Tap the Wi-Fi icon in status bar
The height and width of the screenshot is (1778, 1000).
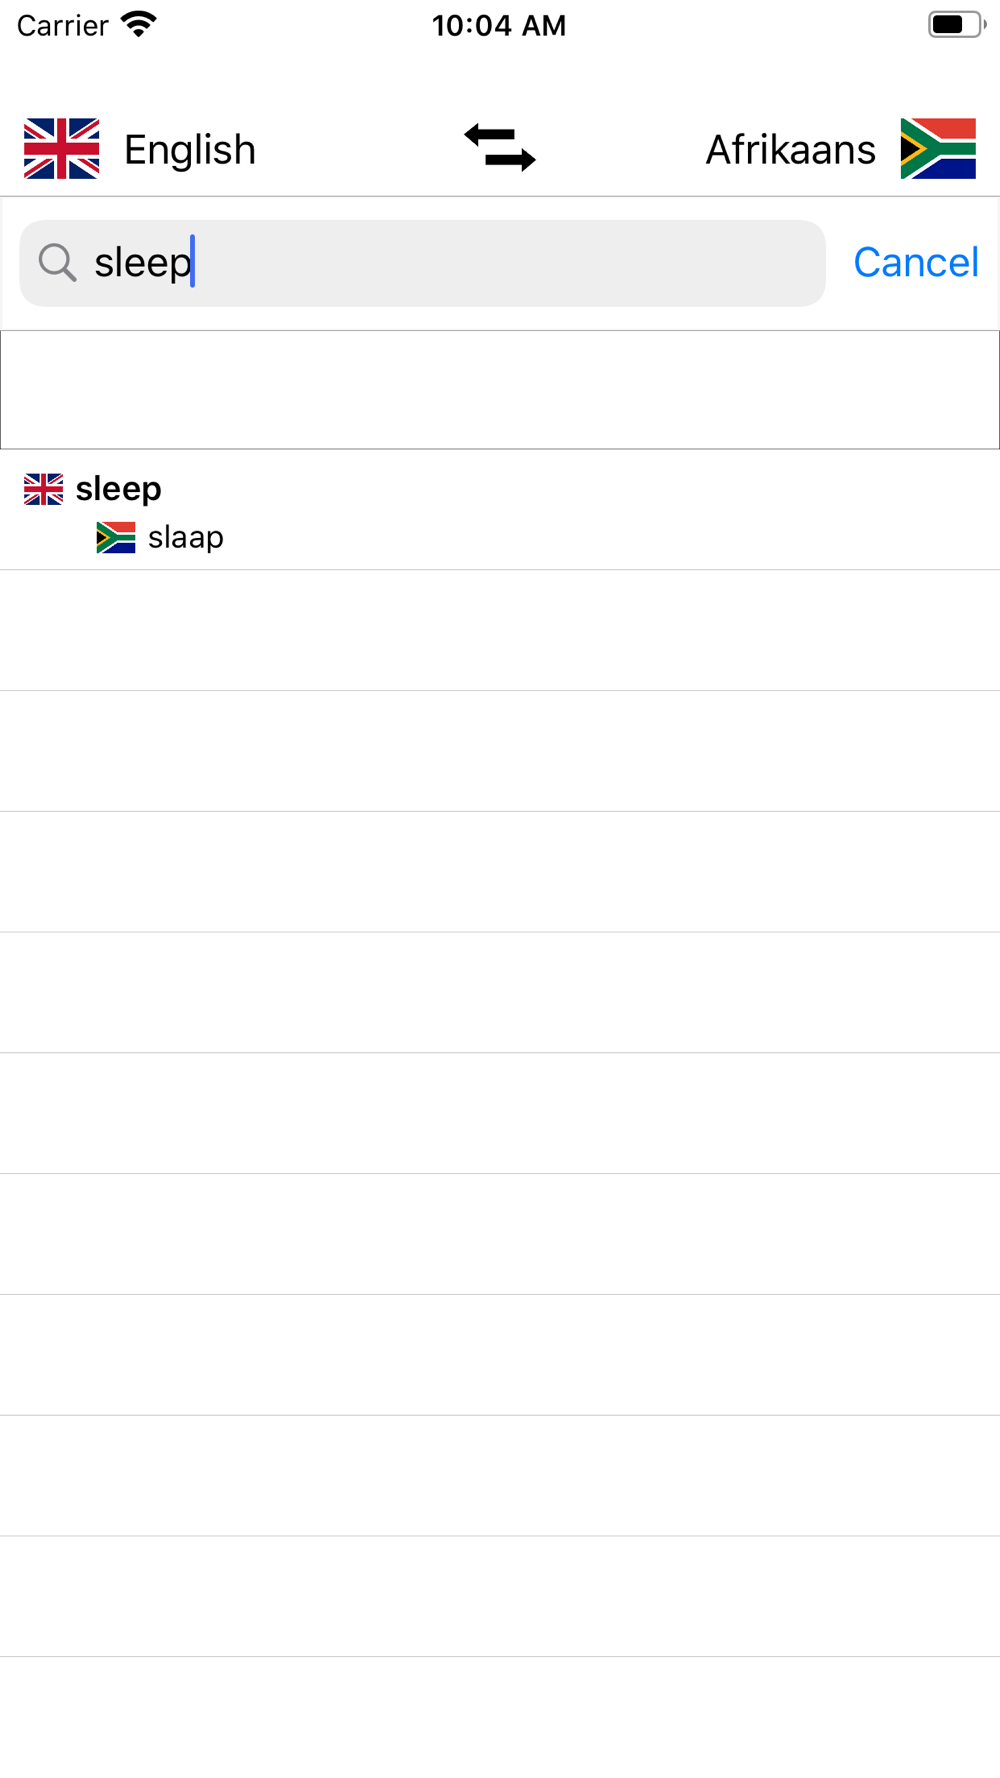click(x=139, y=24)
